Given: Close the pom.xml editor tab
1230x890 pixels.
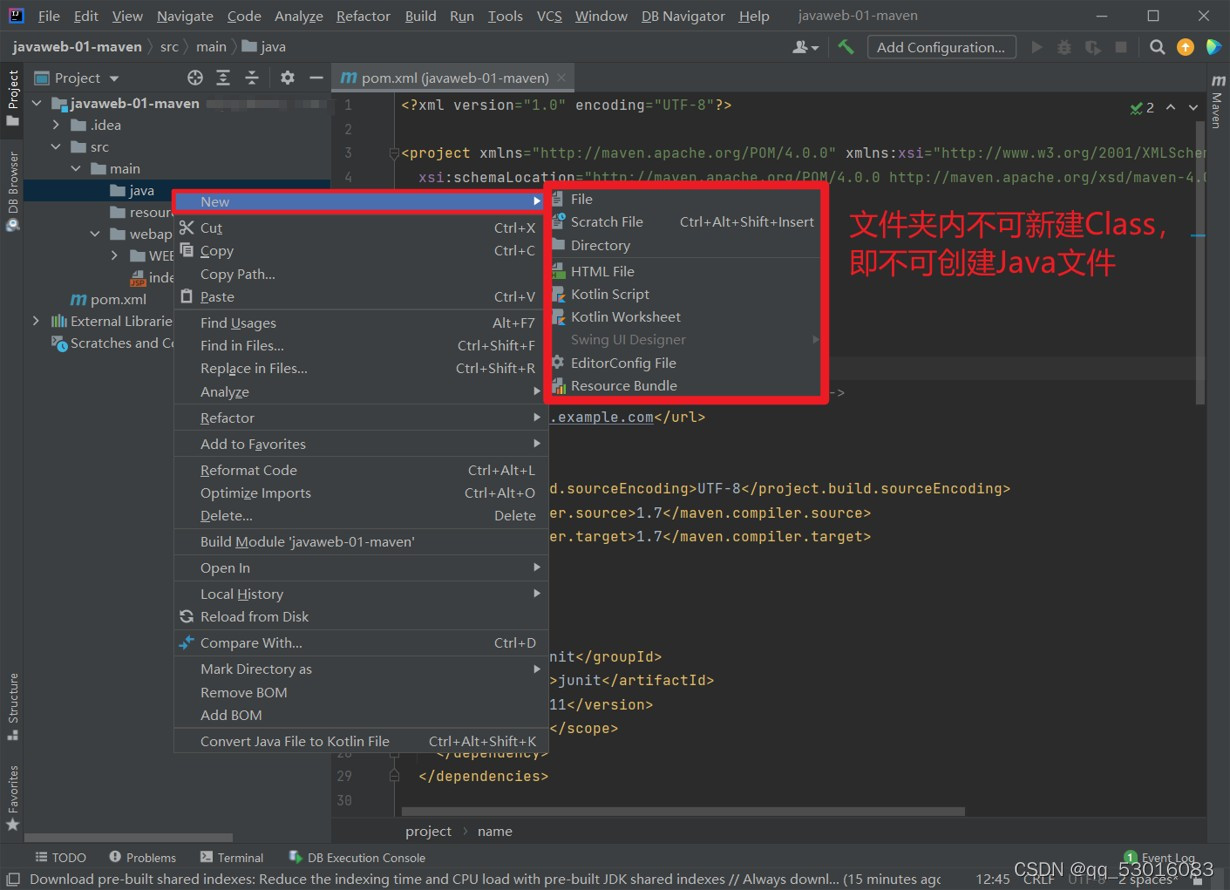Looking at the screenshot, I should [x=562, y=78].
